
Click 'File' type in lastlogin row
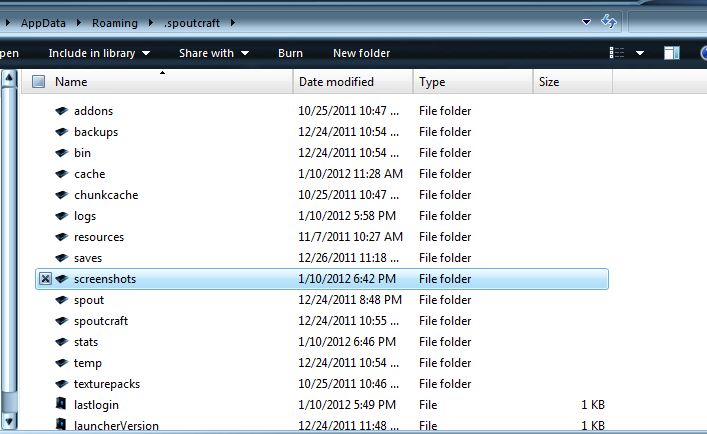click(x=428, y=405)
